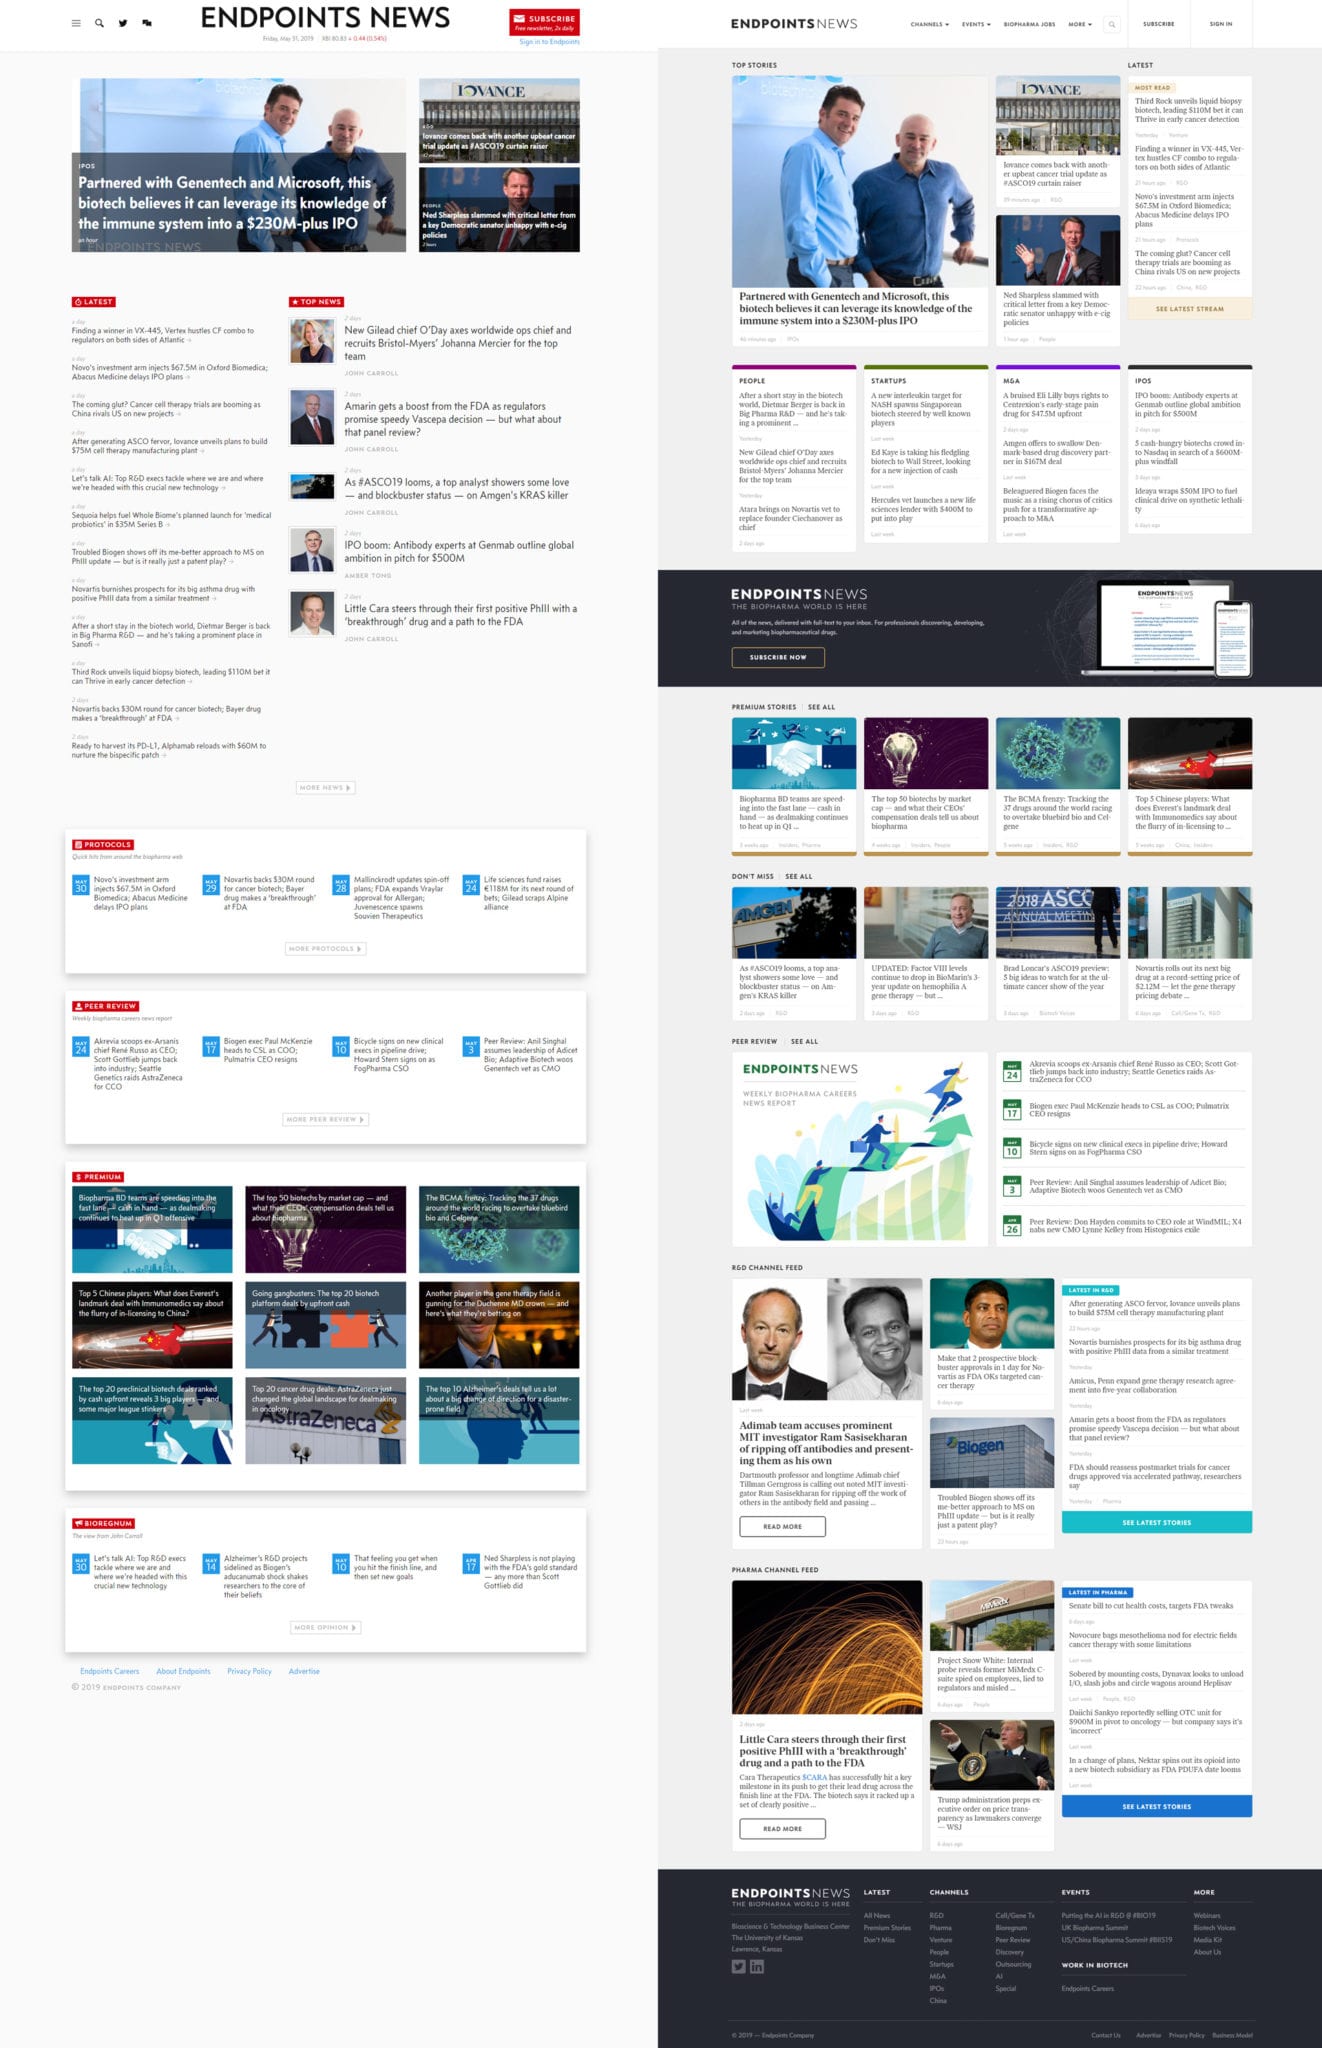Click the magnifier icon beside the hamburger menu
This screenshot has width=1322, height=2048.
[x=99, y=23]
